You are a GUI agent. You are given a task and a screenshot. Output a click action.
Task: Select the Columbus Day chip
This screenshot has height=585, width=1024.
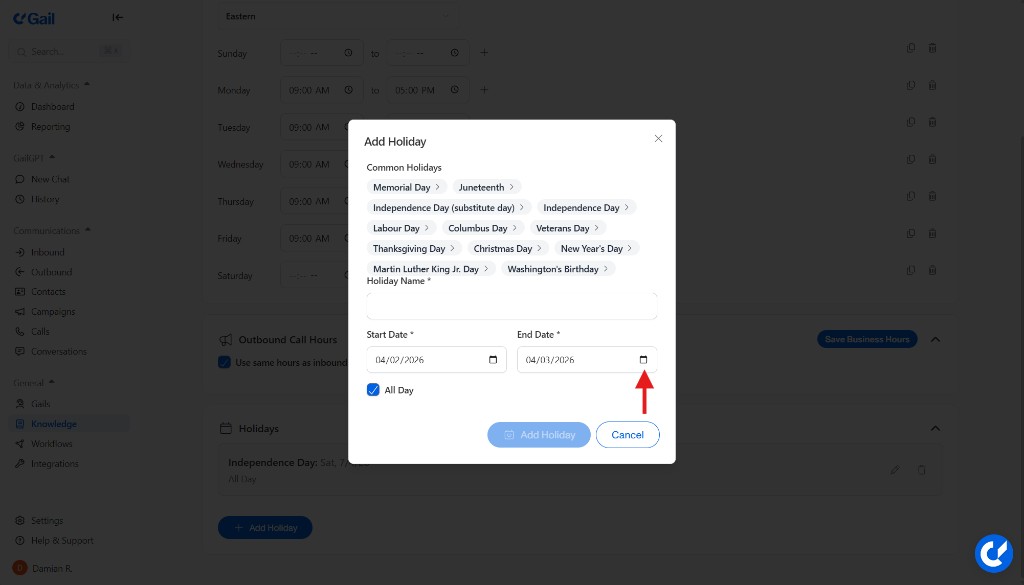[x=483, y=228]
